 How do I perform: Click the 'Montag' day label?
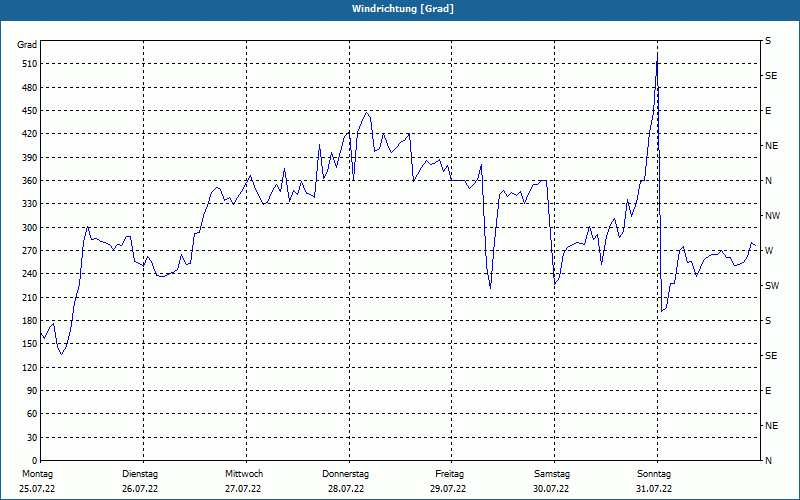pos(37,474)
